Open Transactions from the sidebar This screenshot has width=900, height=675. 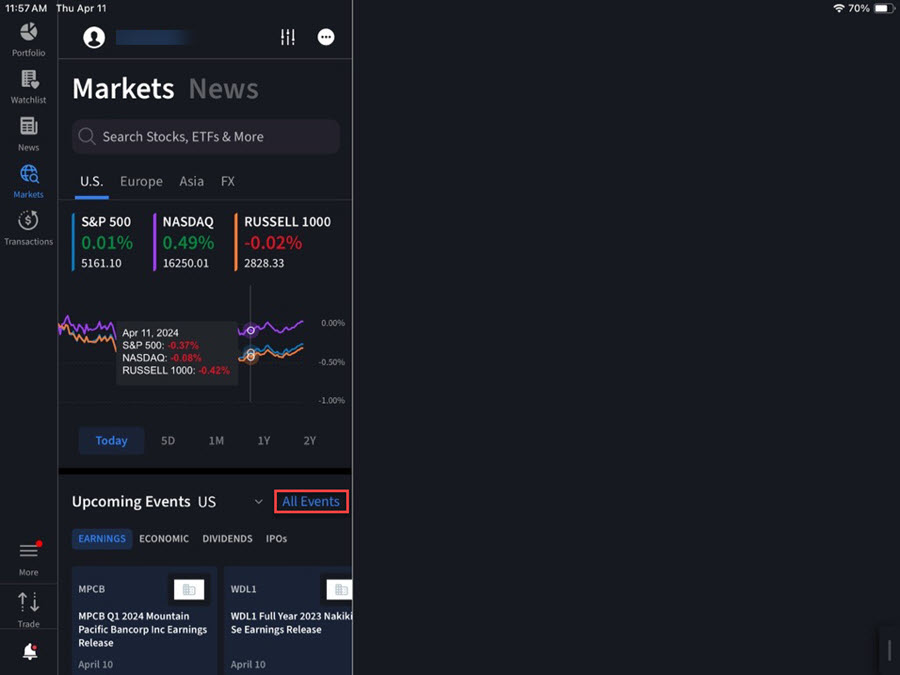coord(28,222)
